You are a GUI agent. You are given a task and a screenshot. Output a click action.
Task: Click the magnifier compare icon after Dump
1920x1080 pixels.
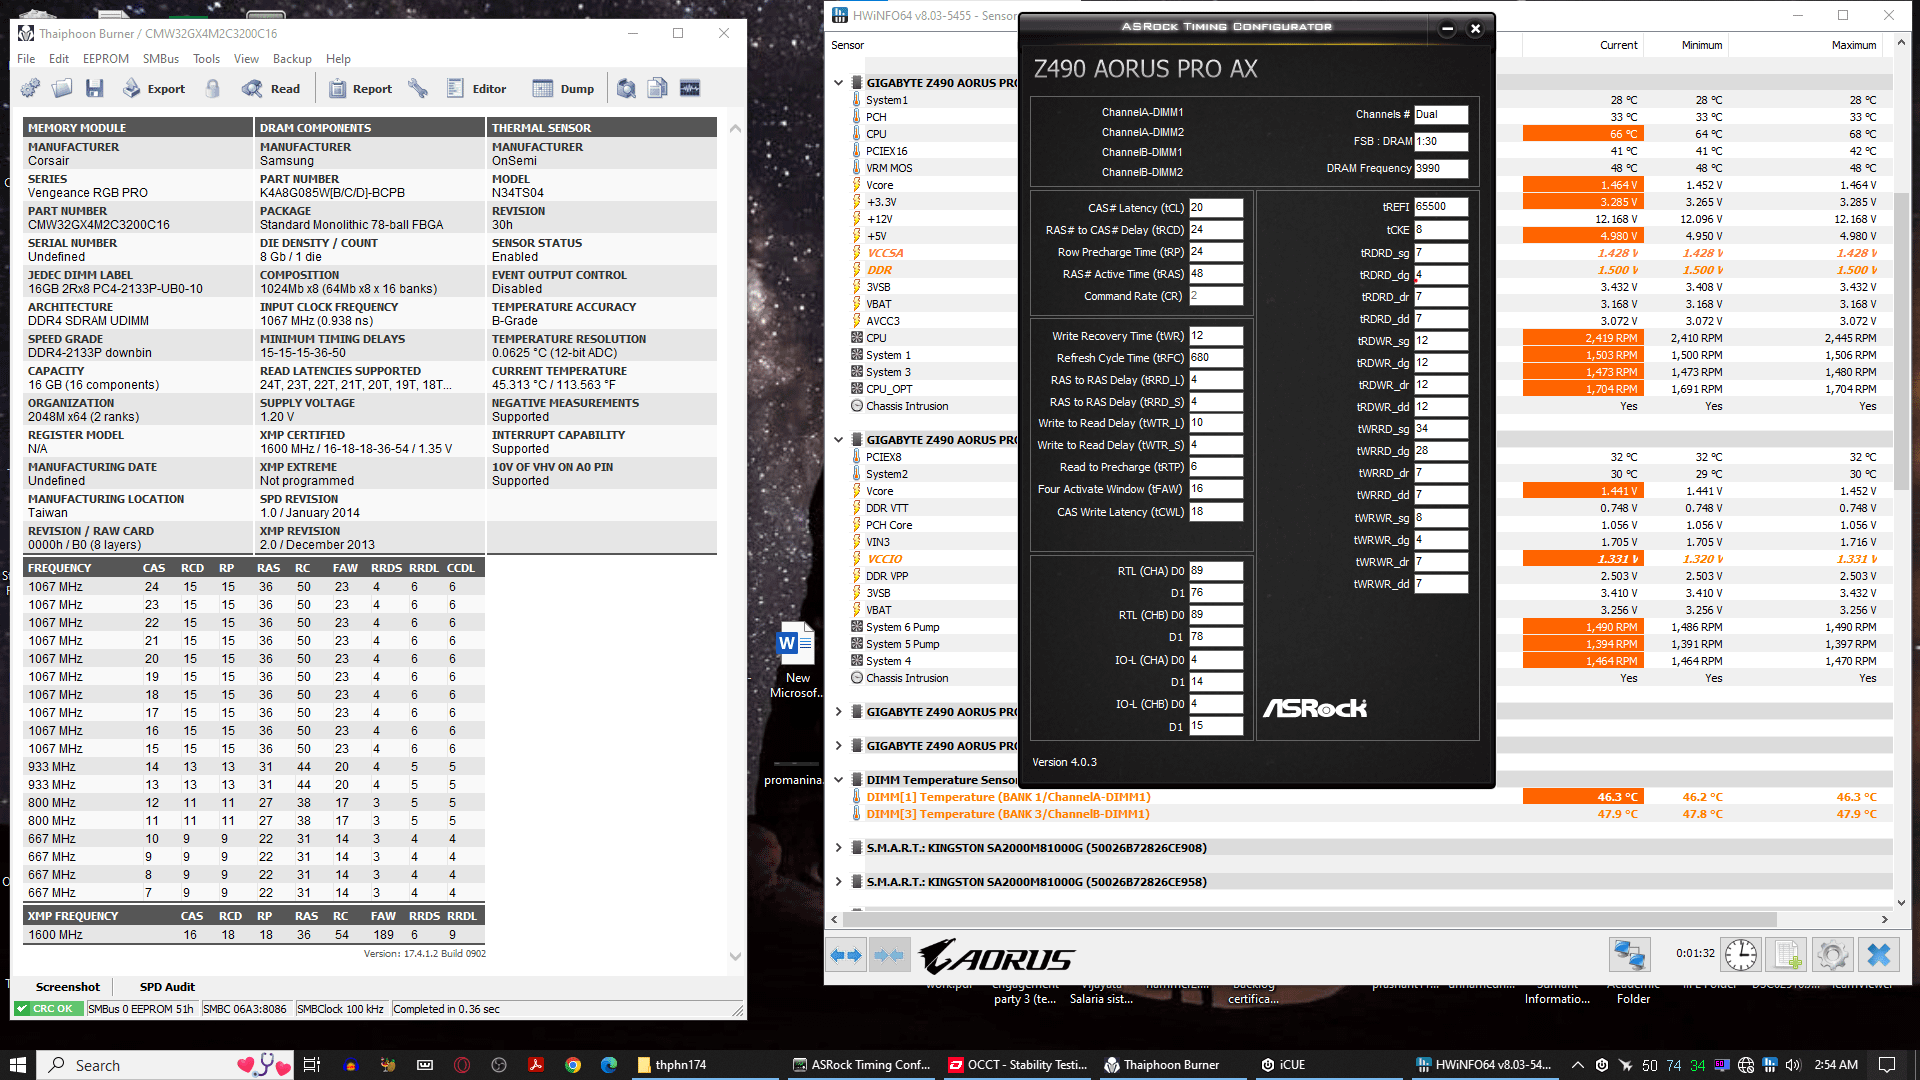pos(626,88)
